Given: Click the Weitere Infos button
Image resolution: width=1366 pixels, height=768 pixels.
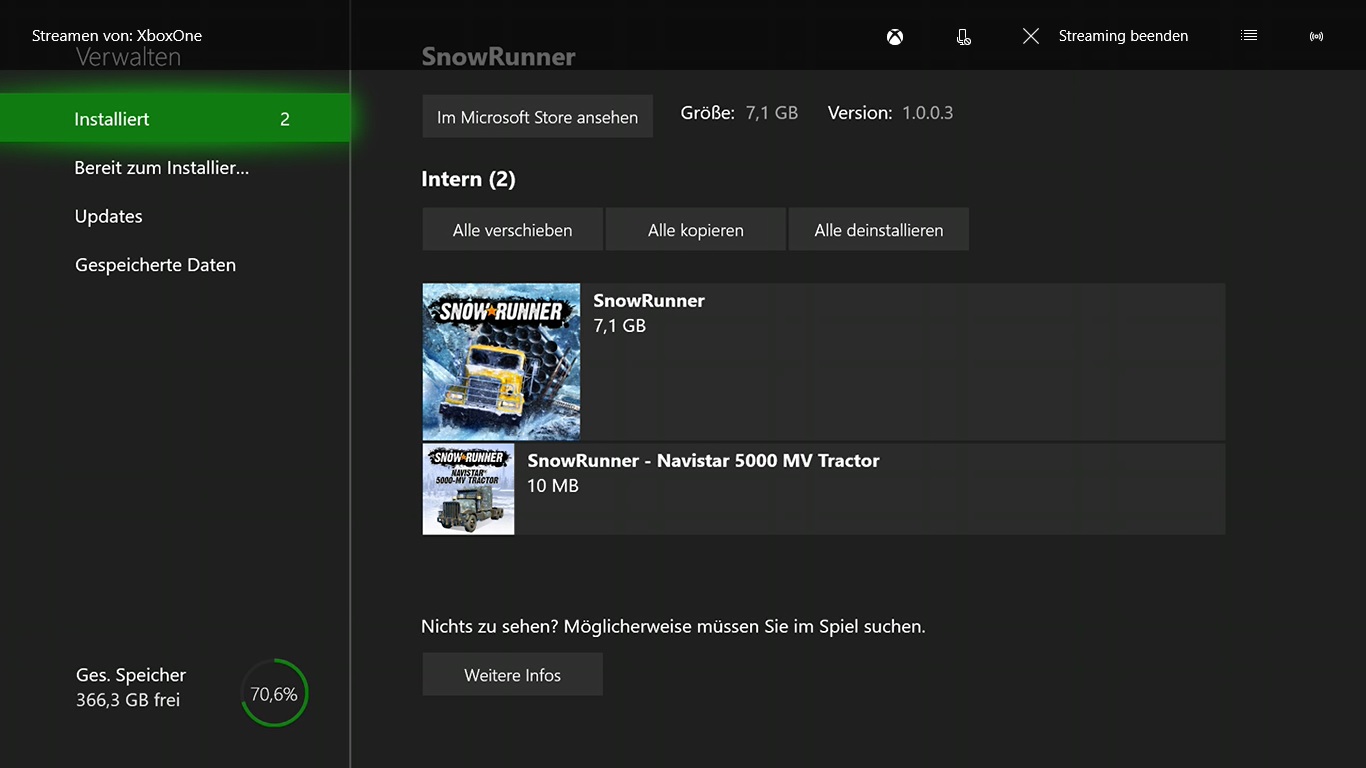Looking at the screenshot, I should (x=512, y=675).
